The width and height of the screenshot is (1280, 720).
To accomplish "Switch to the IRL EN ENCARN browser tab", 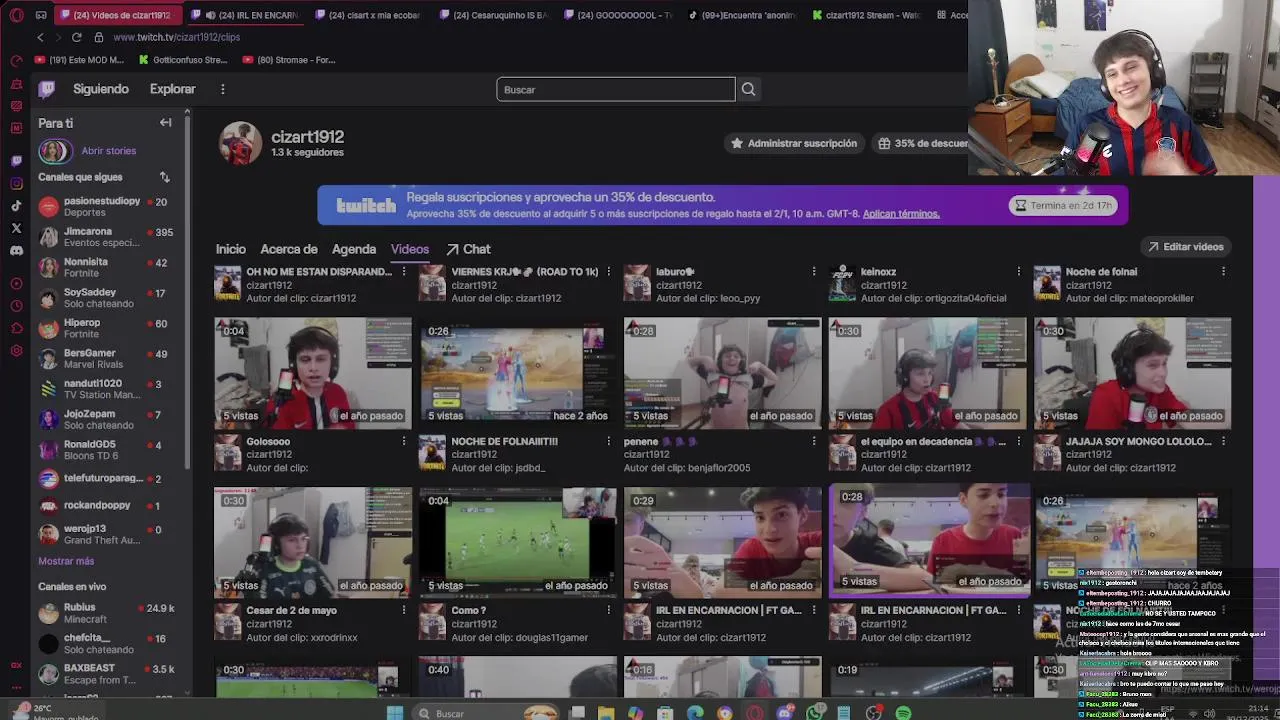I will click(245, 15).
